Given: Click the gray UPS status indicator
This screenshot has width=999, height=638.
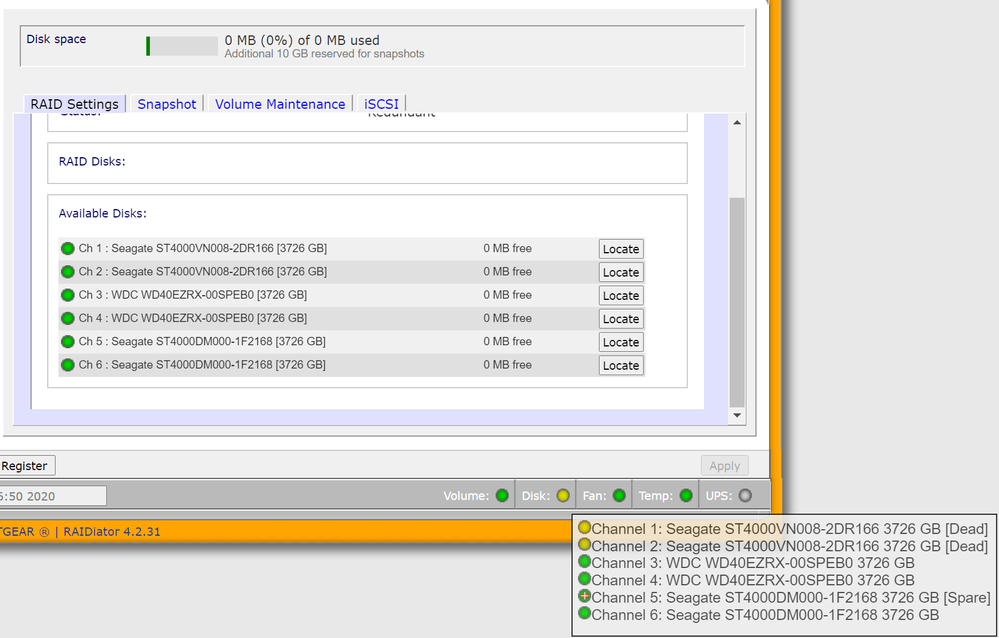Looking at the screenshot, I should click(745, 495).
